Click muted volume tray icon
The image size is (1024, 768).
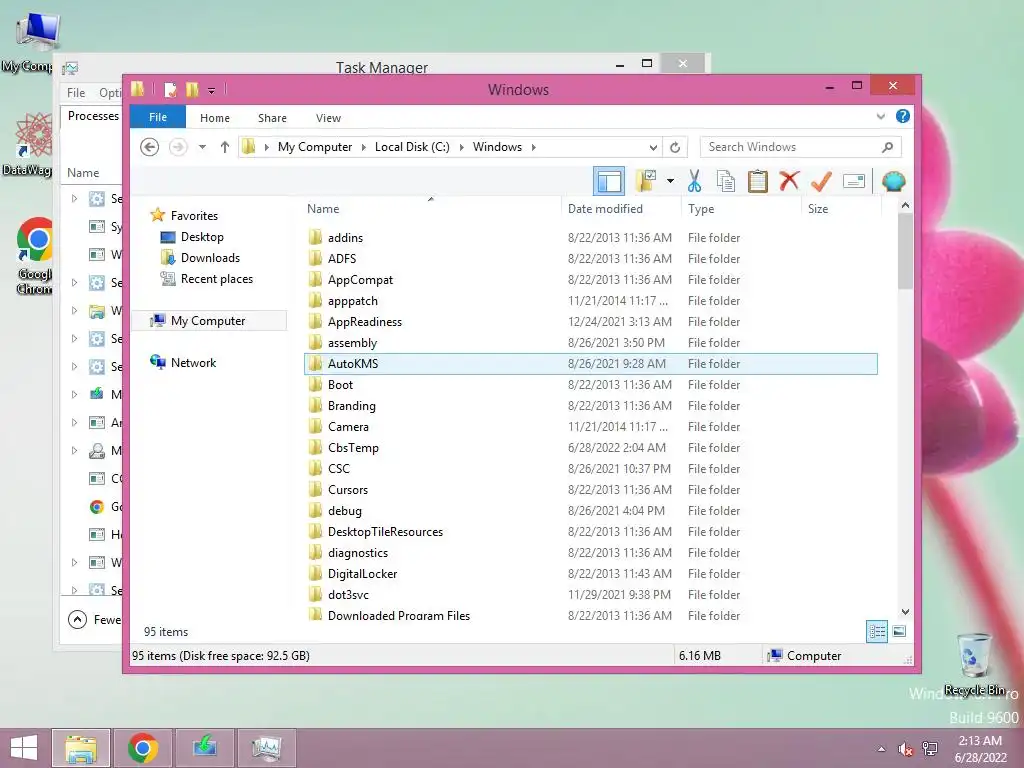pos(906,748)
